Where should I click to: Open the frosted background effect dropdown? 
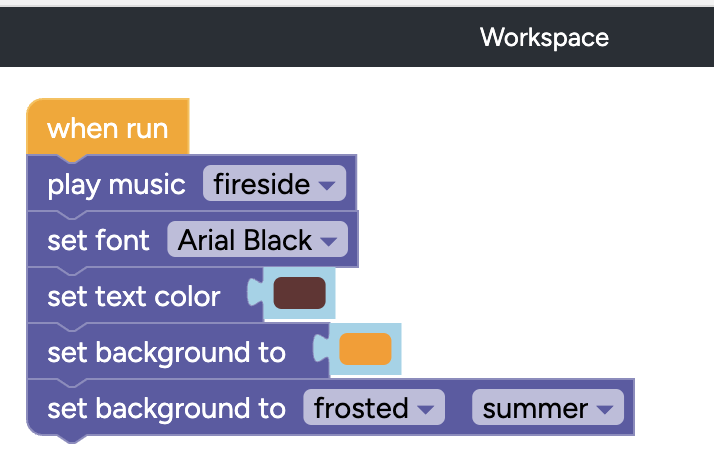[x=372, y=408]
